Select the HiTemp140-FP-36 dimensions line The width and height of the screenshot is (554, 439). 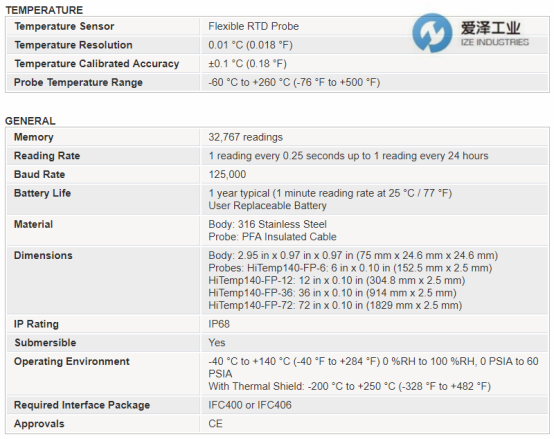point(332,293)
